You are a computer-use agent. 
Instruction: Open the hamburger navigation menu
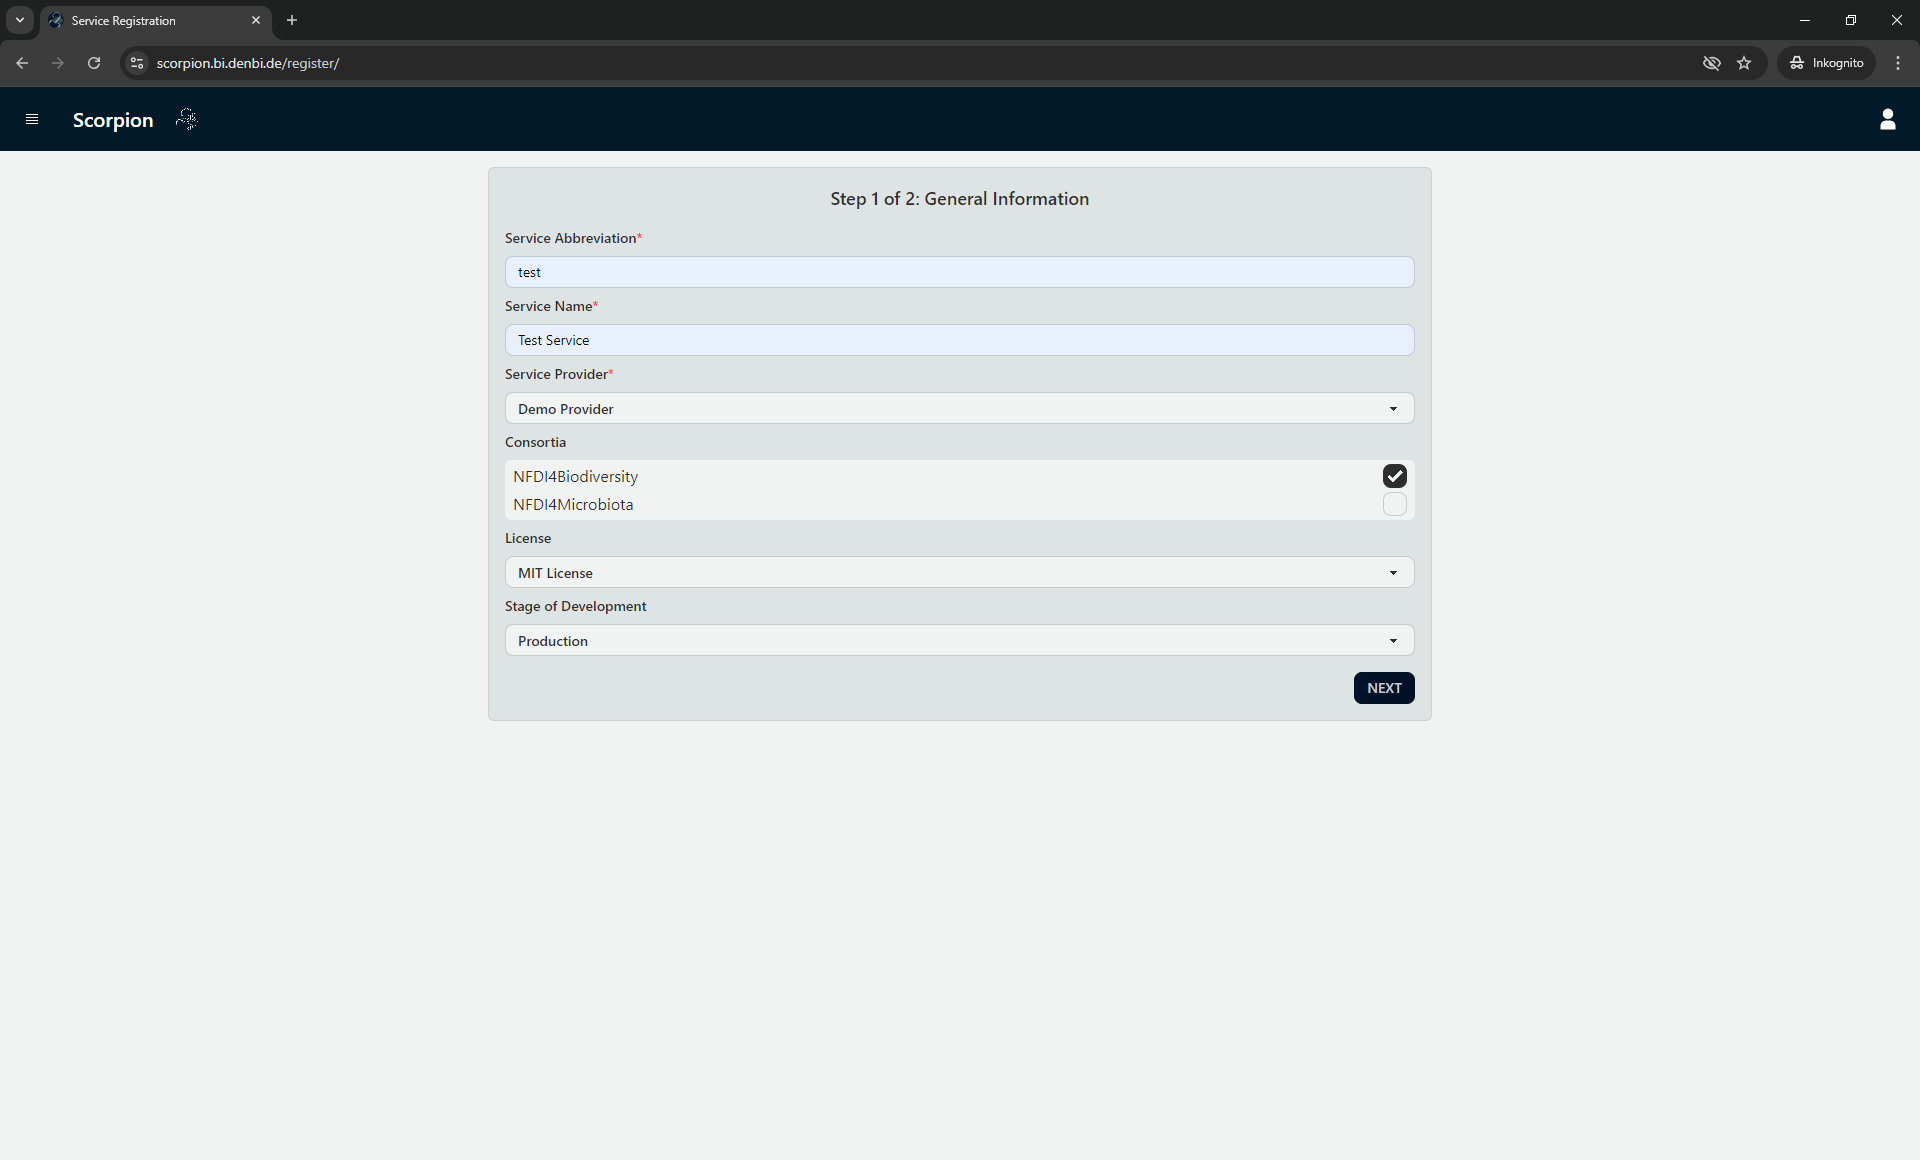[x=32, y=119]
